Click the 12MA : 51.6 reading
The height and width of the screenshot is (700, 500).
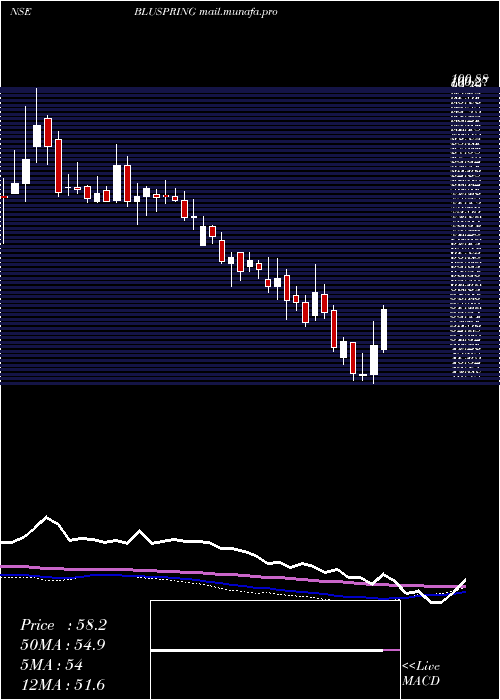[63, 685]
